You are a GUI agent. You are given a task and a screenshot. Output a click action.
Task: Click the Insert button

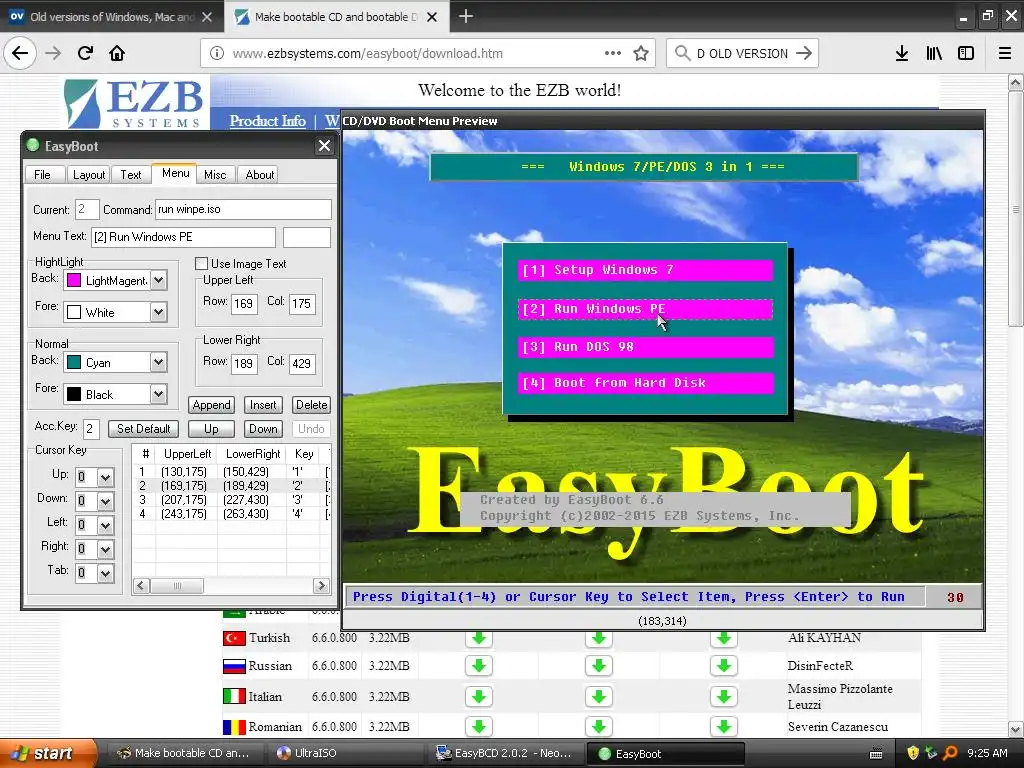click(263, 405)
